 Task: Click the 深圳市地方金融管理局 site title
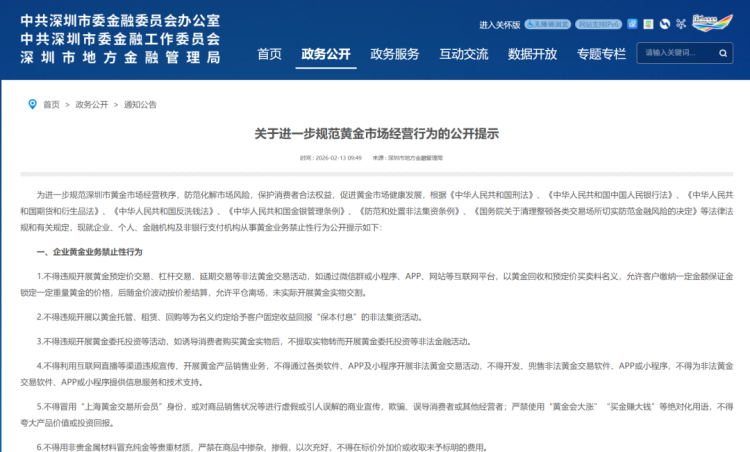(x=120, y=58)
